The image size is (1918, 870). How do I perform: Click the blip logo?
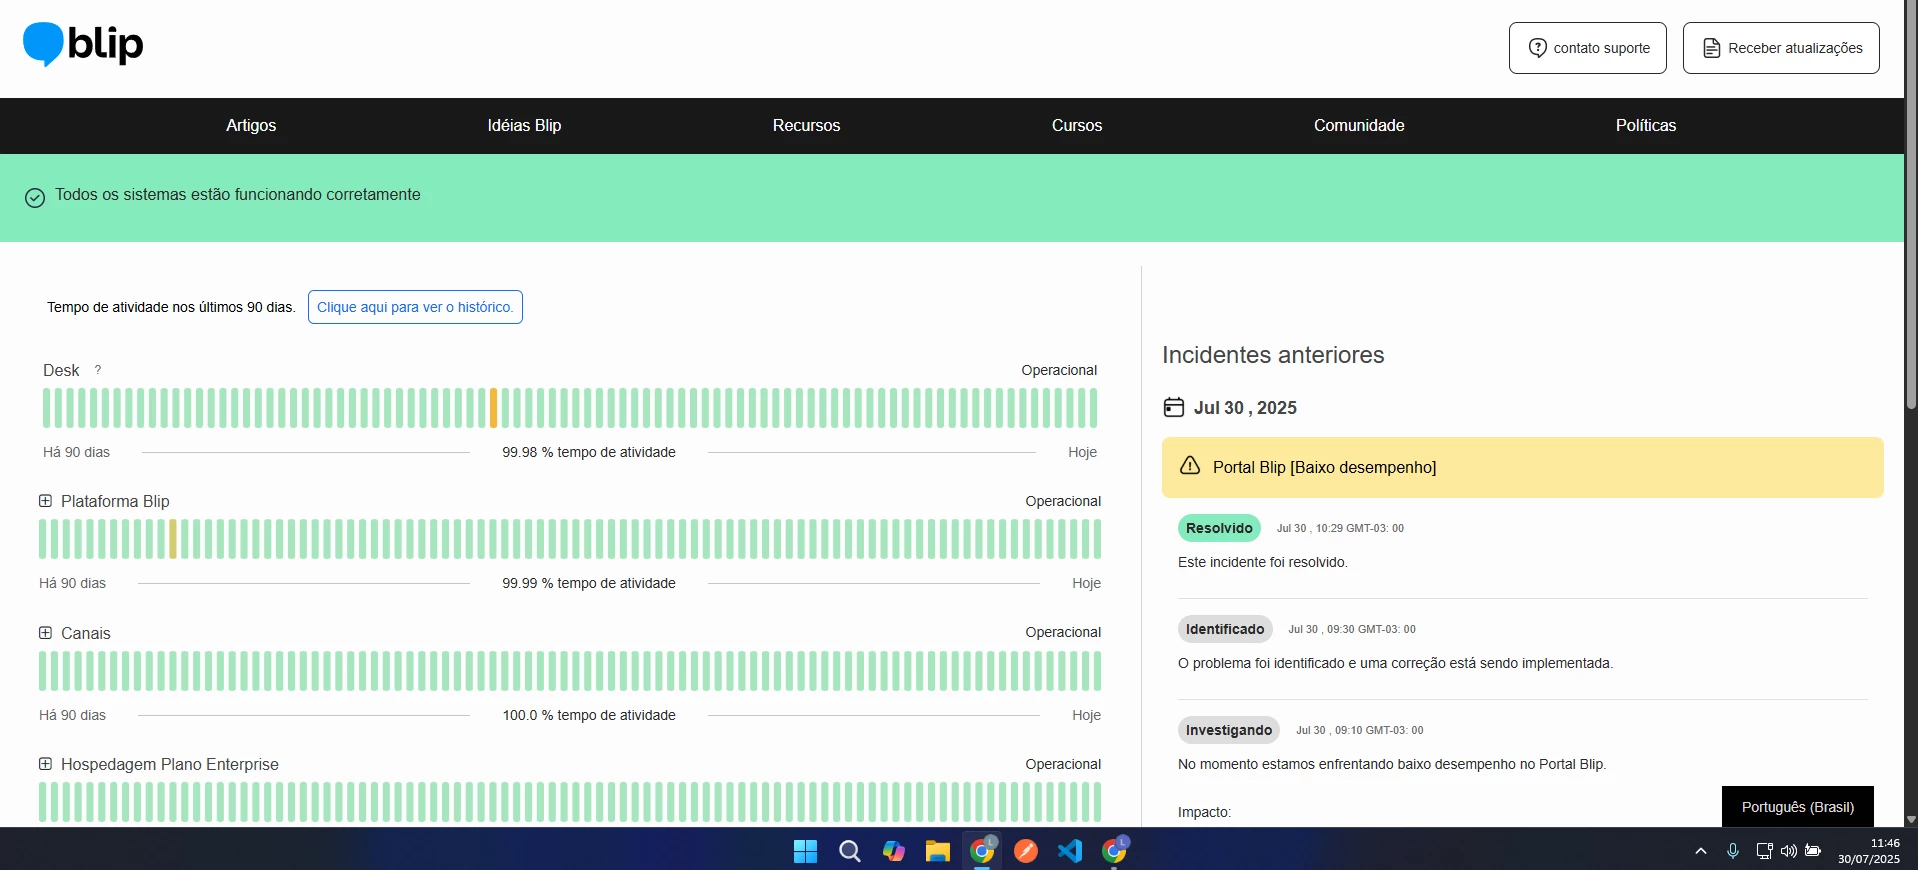tap(83, 45)
